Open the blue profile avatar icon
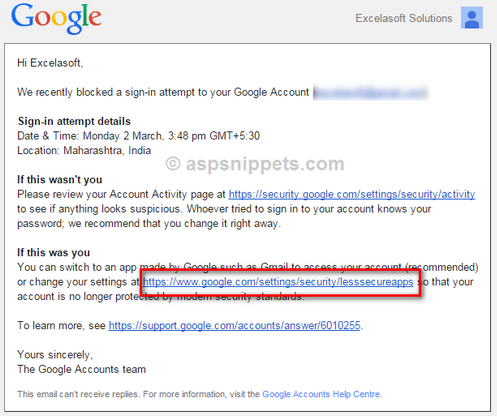Screen dimensions: 497x416 (x=472, y=18)
